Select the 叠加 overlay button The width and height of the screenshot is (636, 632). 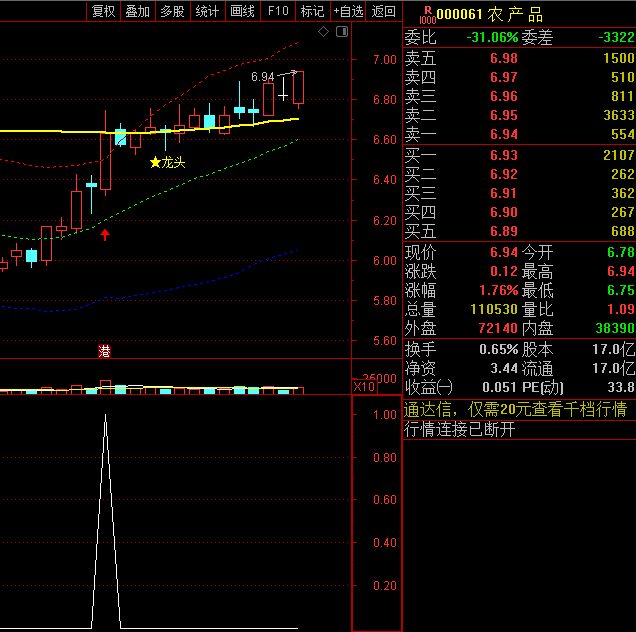[x=138, y=11]
